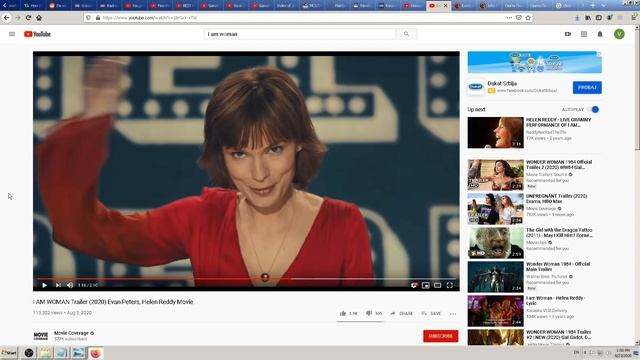Screen dimensions: 640x360
Task: Reload the page
Action: pyautogui.click(x=28, y=18)
